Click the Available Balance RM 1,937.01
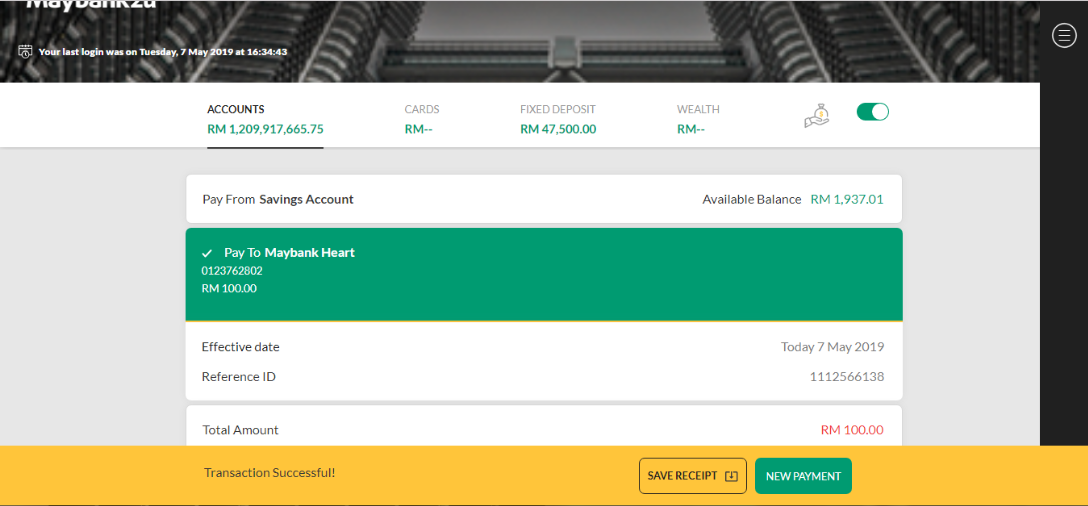The width and height of the screenshot is (1088, 506). [x=847, y=200]
